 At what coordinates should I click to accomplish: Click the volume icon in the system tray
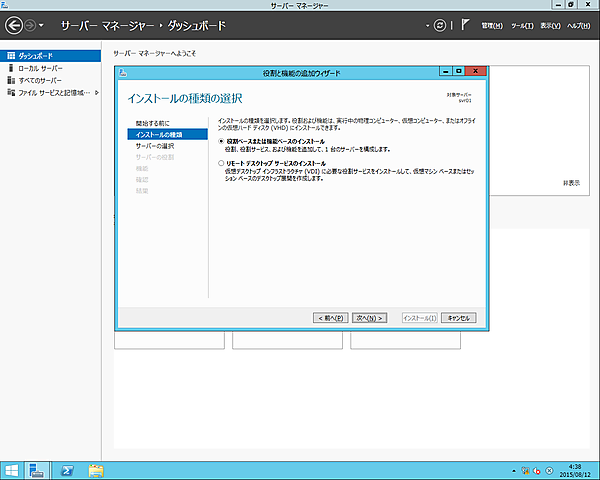click(536, 471)
